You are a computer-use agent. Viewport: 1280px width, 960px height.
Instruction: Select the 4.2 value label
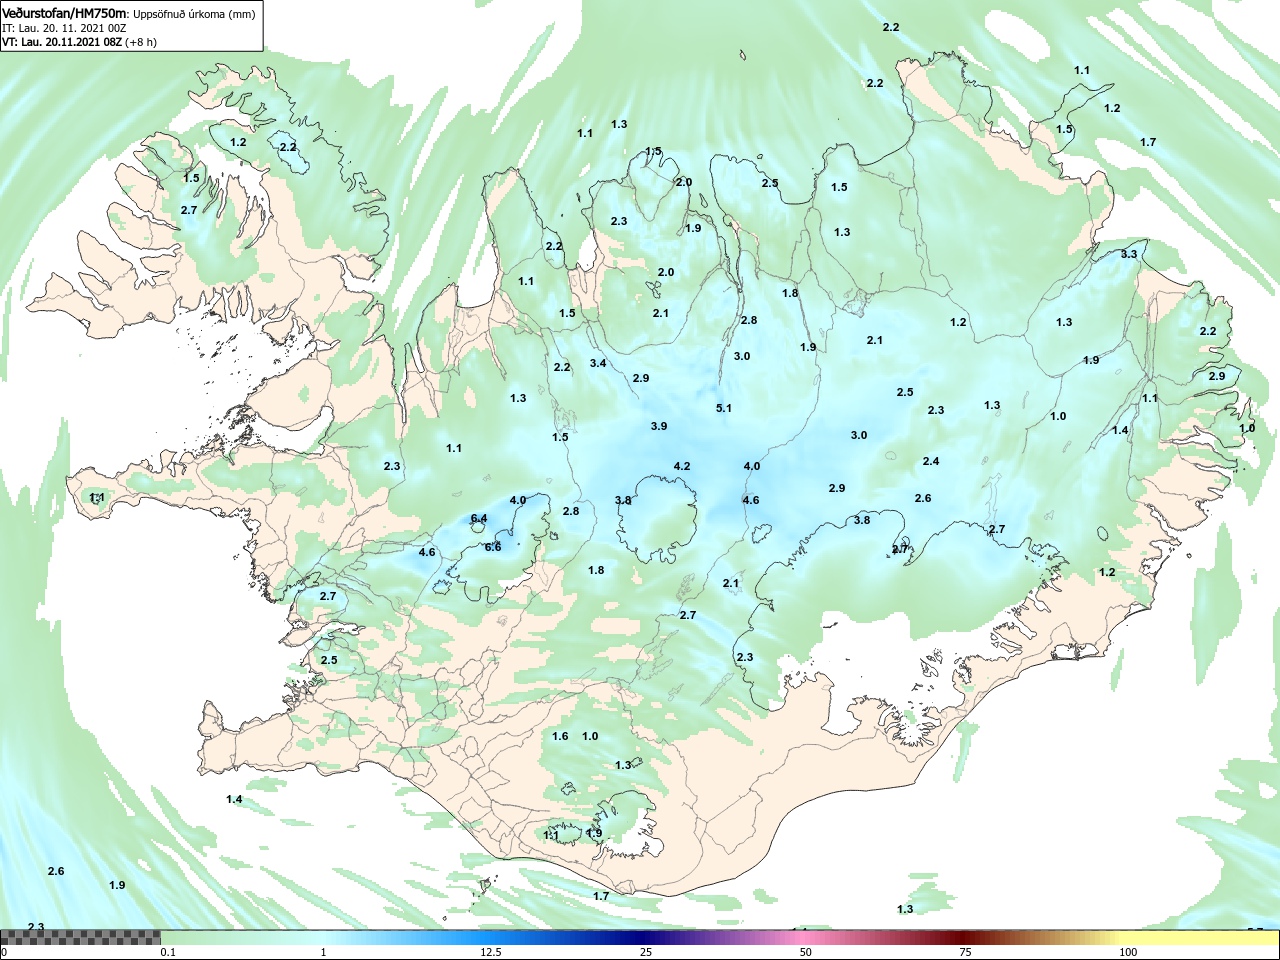click(x=682, y=466)
